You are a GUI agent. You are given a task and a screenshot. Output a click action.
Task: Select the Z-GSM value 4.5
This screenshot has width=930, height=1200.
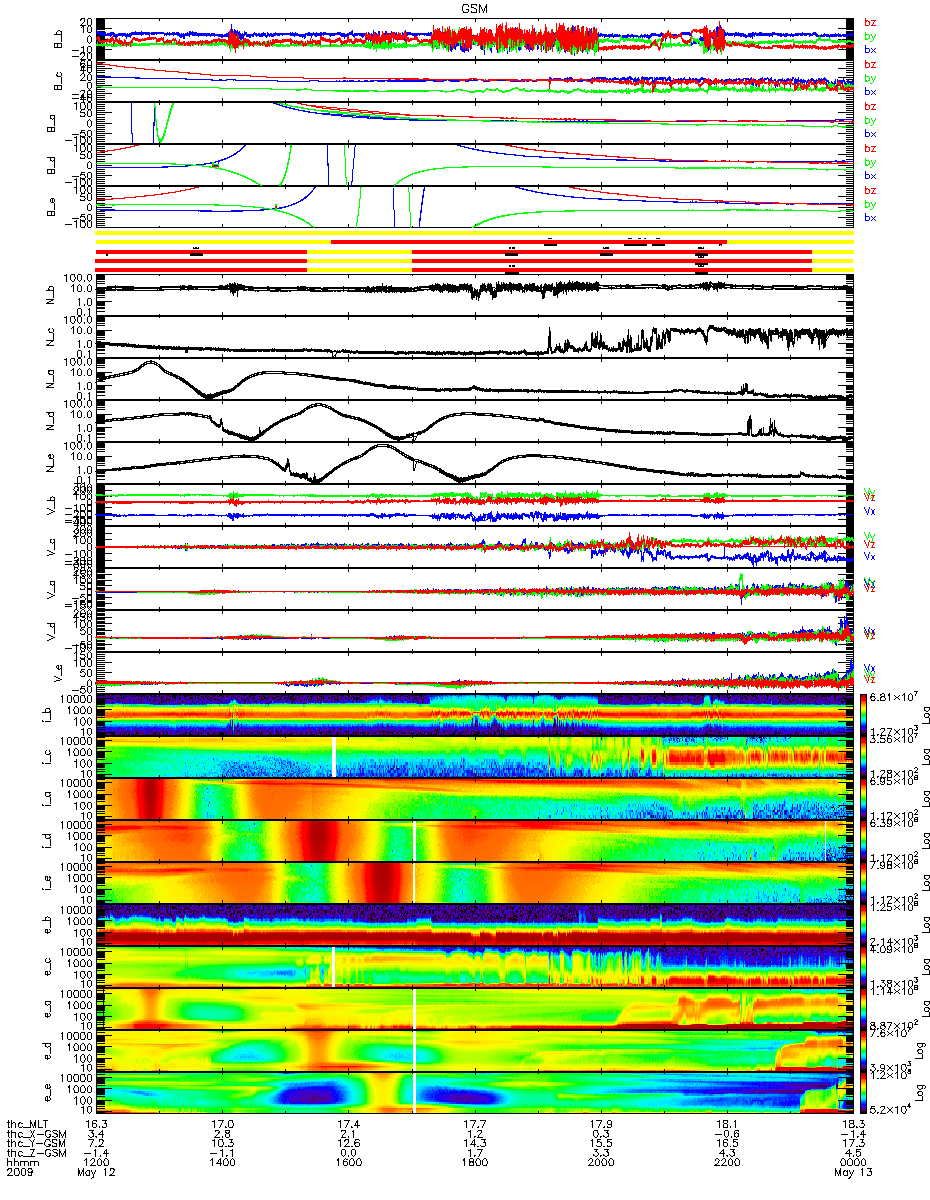point(853,1152)
